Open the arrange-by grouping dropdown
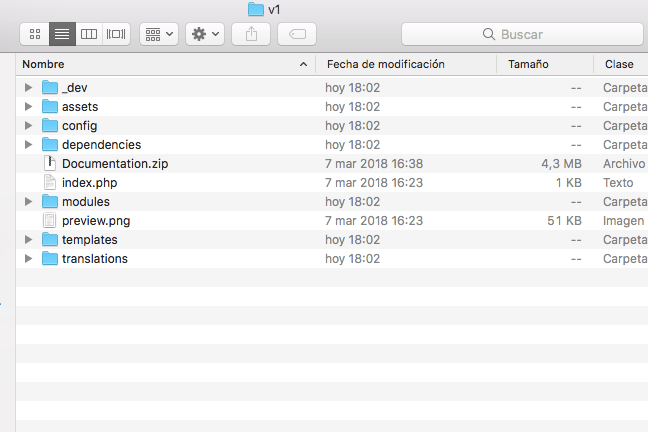648x432 pixels. pos(159,34)
